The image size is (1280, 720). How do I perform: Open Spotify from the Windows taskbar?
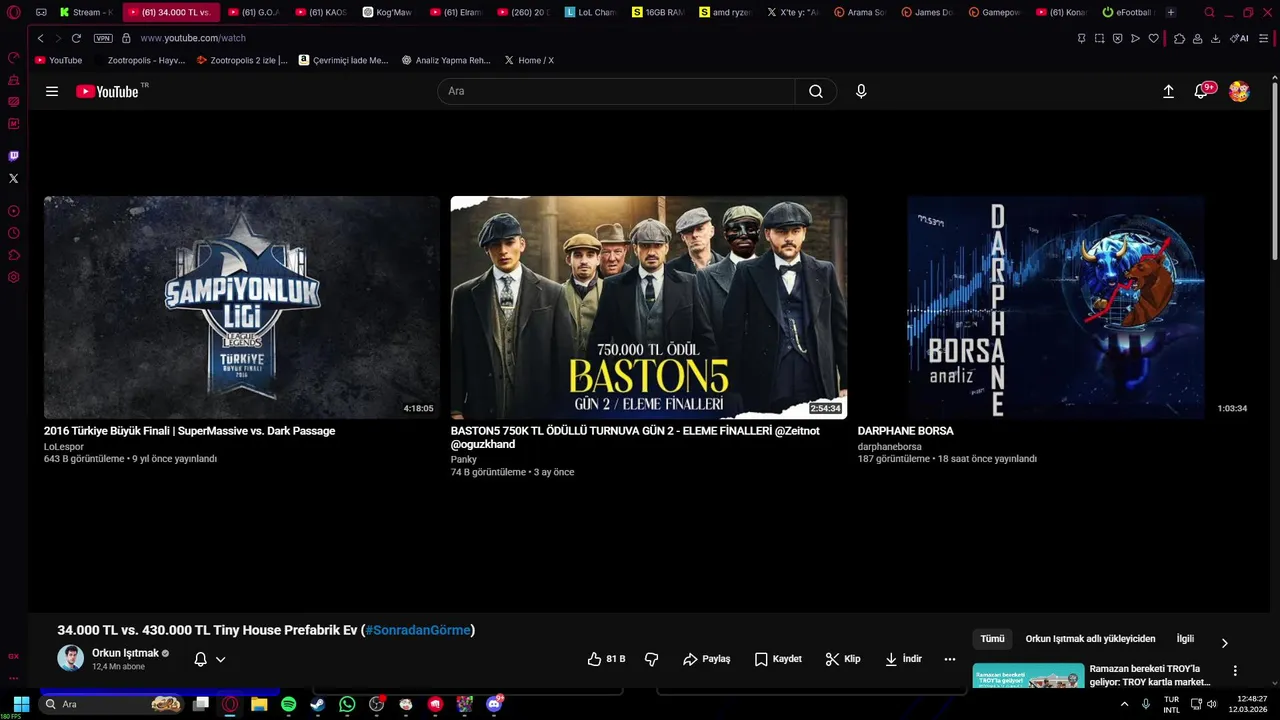[x=288, y=704]
